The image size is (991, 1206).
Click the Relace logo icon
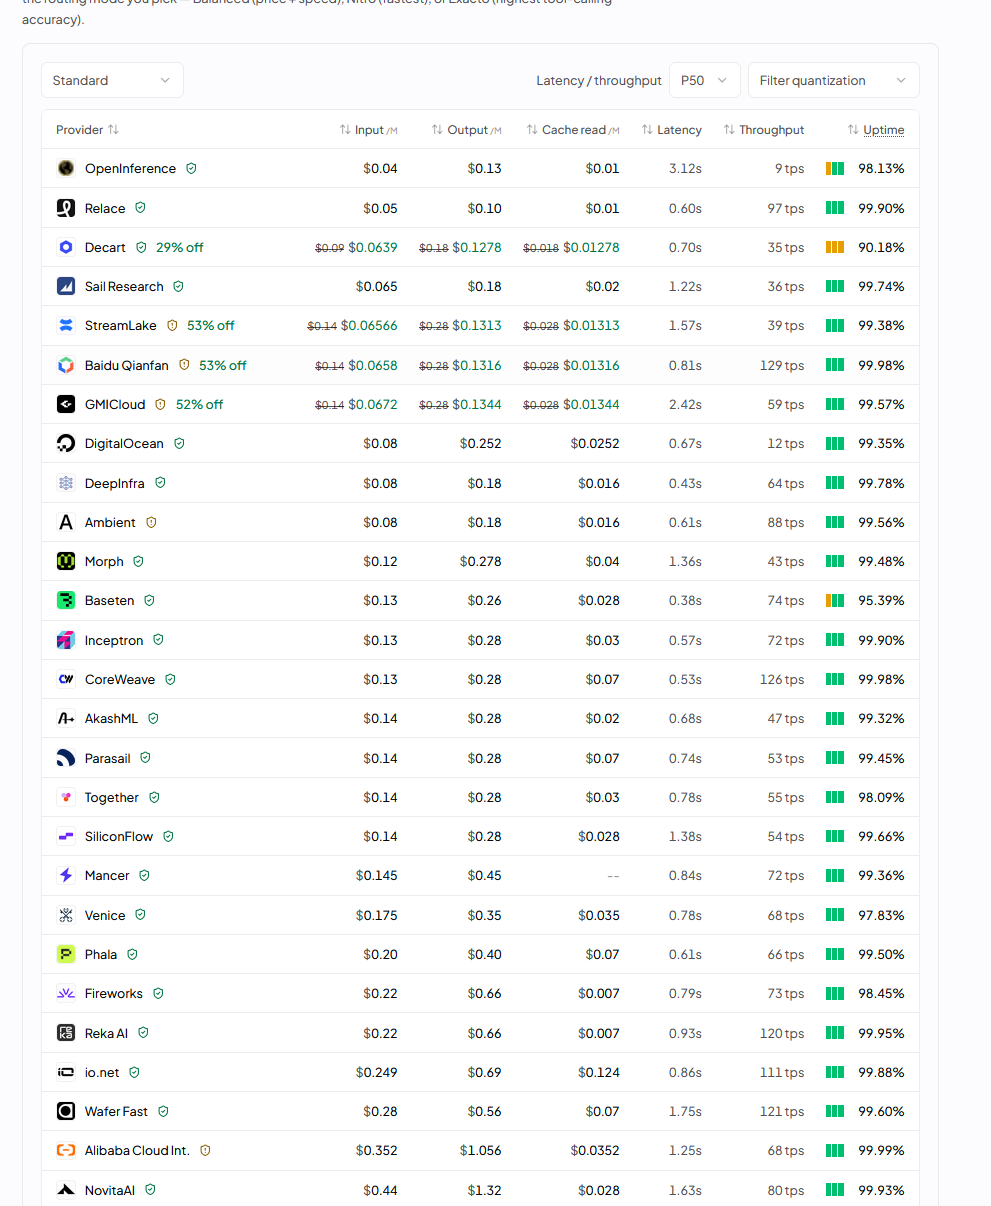(66, 208)
